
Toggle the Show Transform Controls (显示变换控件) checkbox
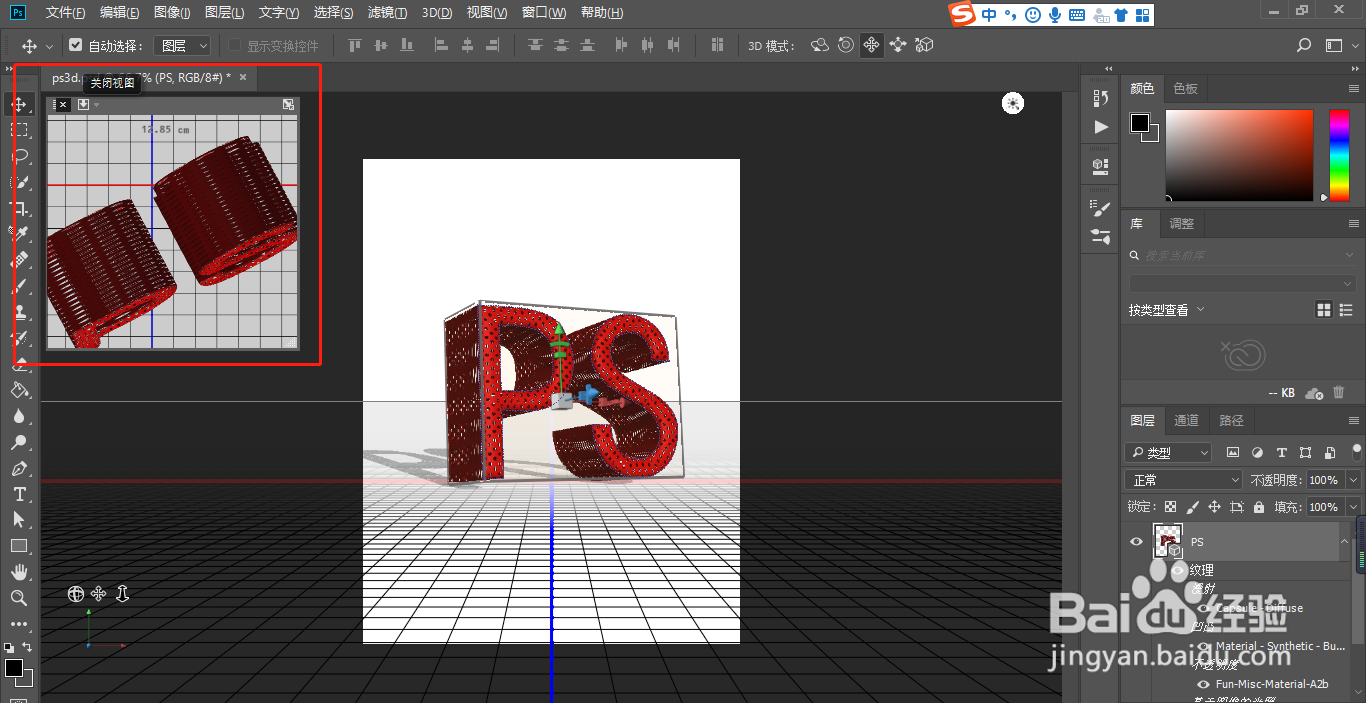click(x=235, y=45)
